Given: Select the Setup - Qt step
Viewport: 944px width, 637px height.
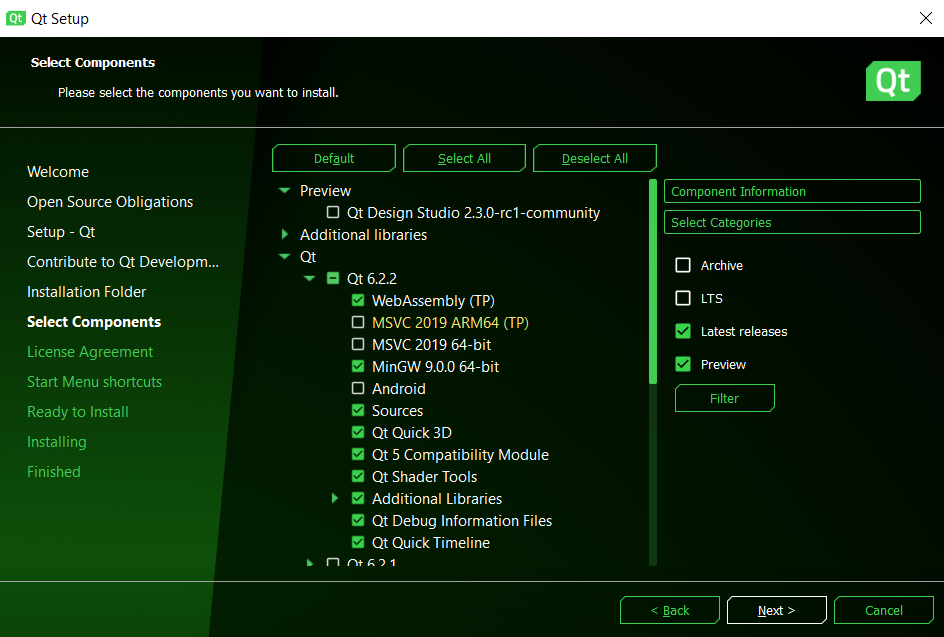Looking at the screenshot, I should 61,232.
